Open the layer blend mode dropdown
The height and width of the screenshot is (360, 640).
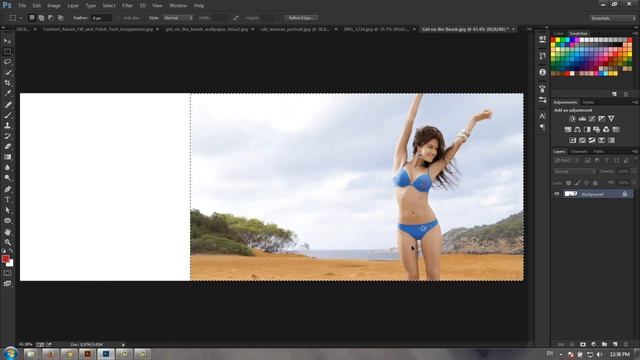coord(574,172)
